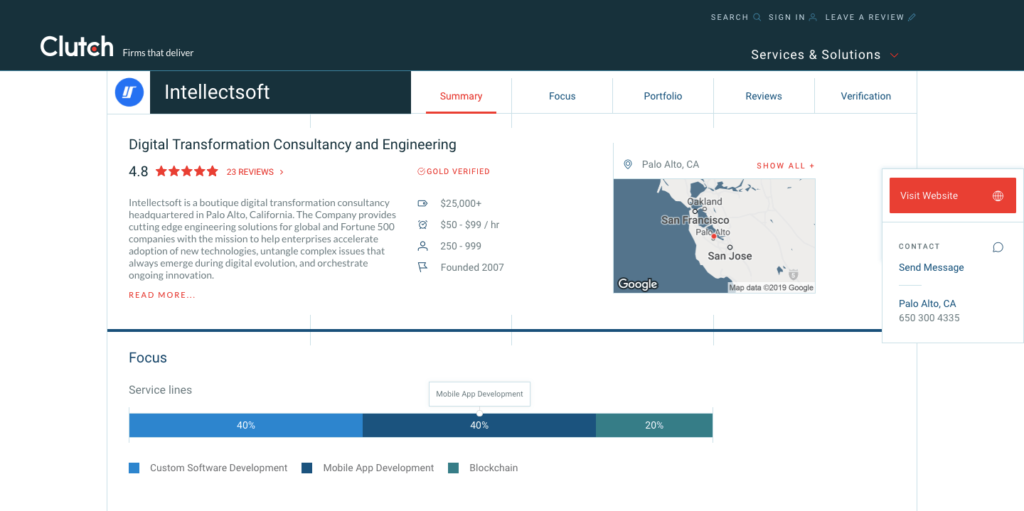Screen dimensions: 1024x511
Task: Click the Send Message link
Action: [931, 267]
